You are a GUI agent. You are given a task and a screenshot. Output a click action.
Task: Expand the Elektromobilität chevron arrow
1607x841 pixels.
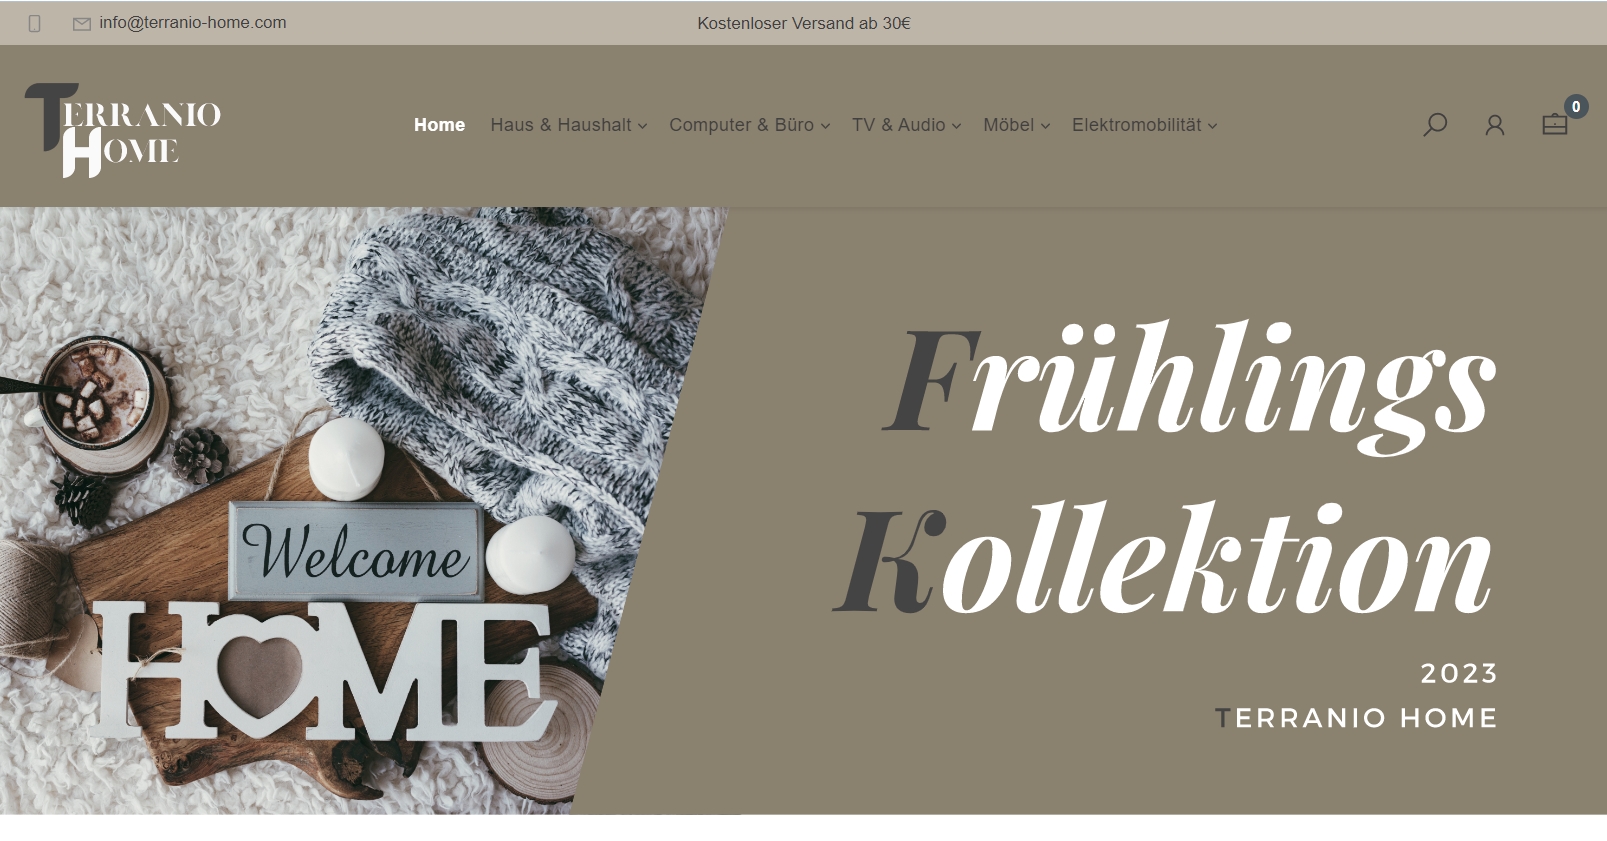click(x=1212, y=126)
